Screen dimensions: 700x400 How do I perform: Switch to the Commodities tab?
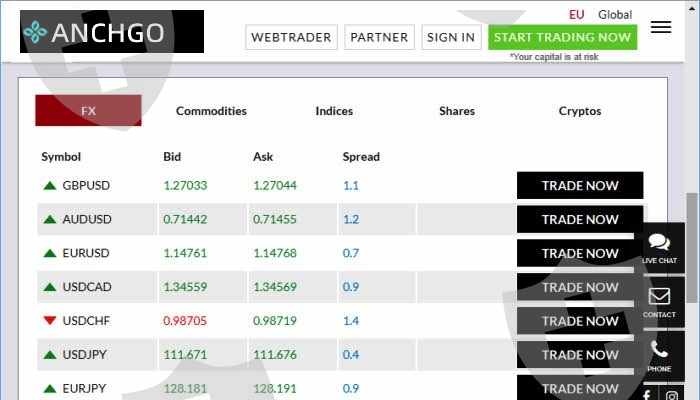point(211,111)
